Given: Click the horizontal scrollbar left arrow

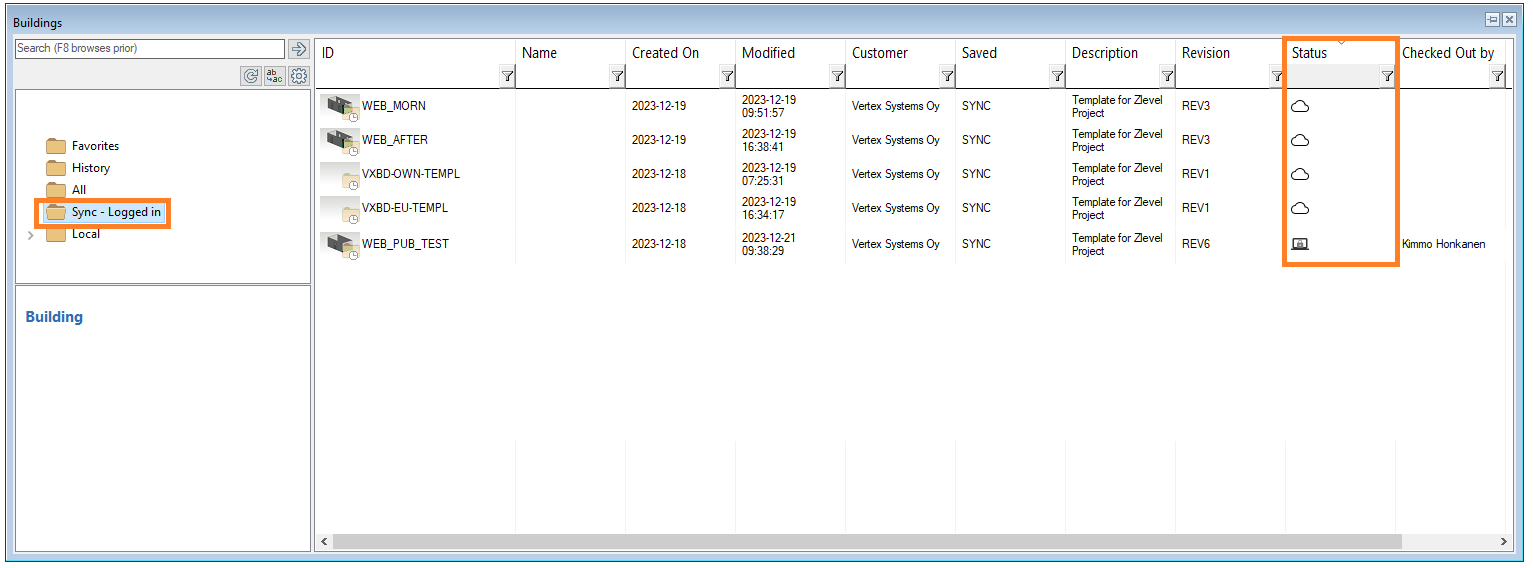Looking at the screenshot, I should point(324,541).
